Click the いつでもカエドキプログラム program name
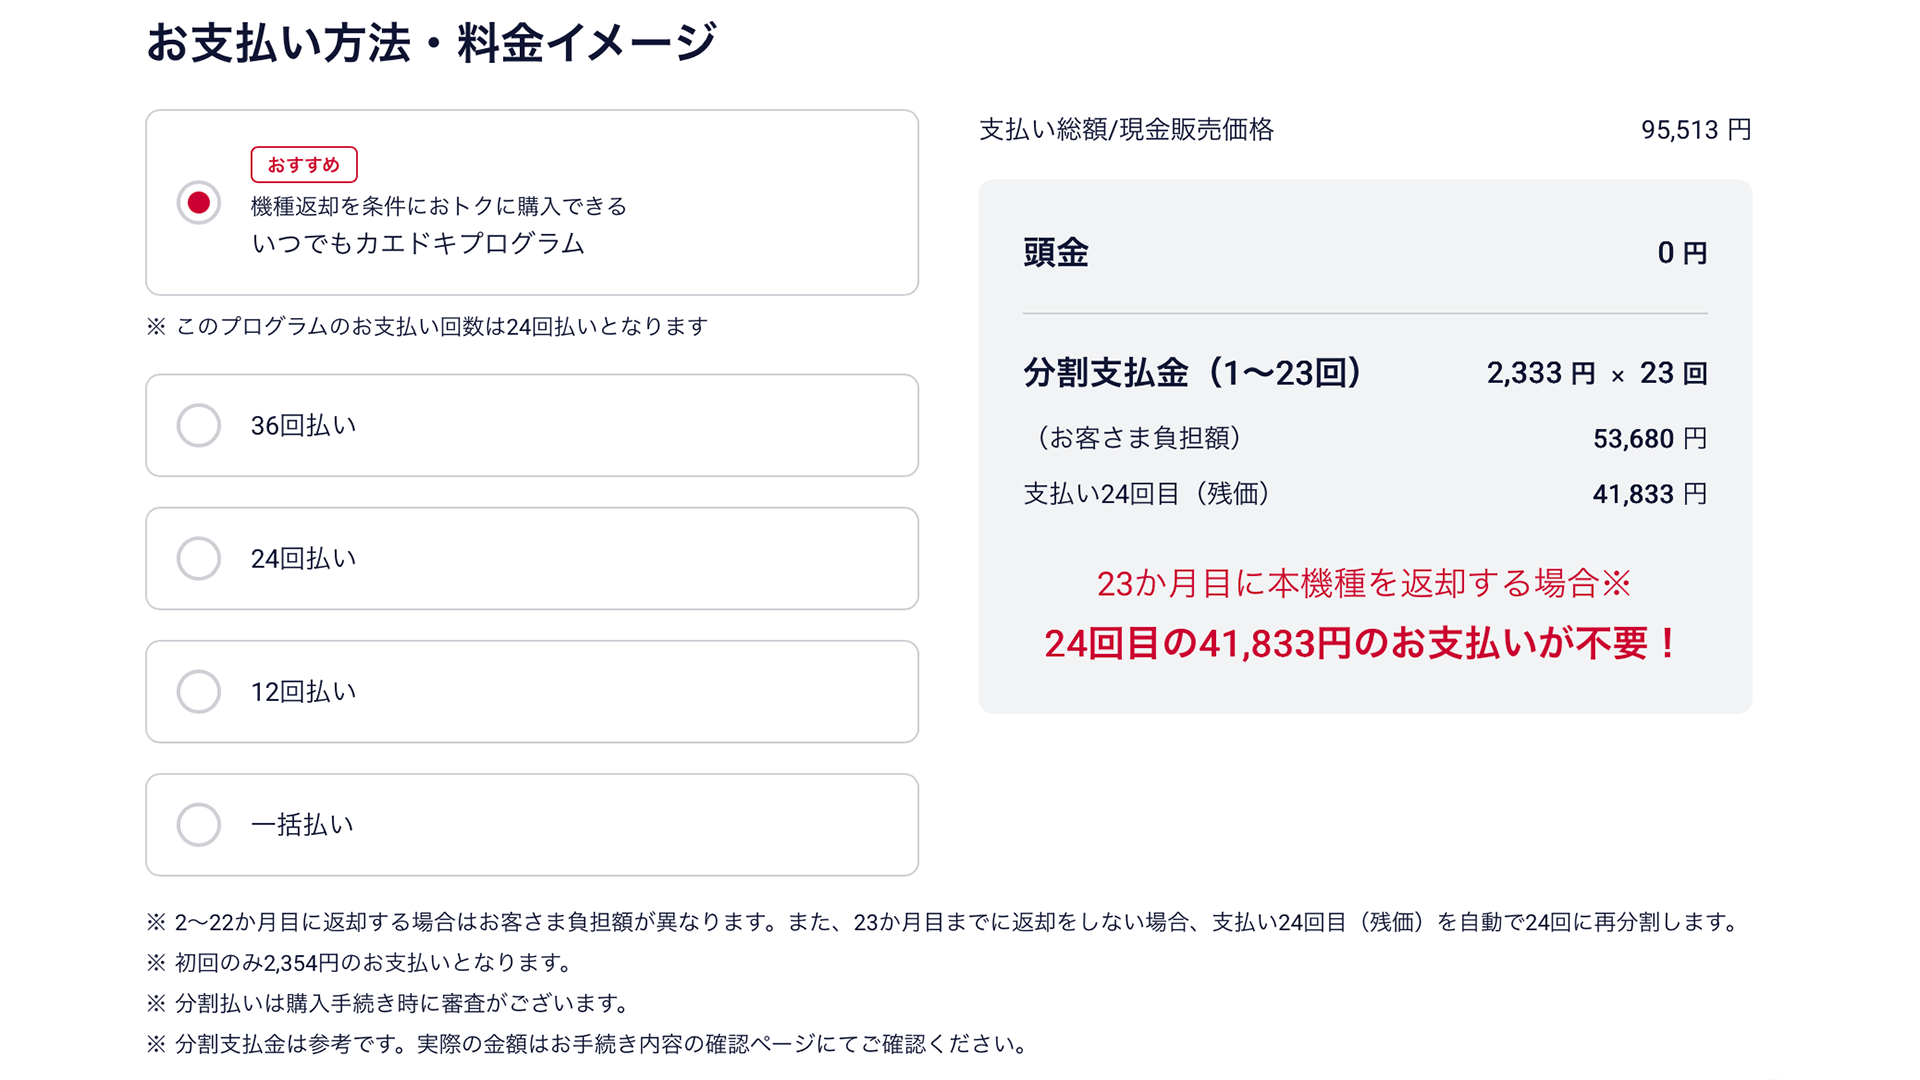The width and height of the screenshot is (1920, 1080). pyautogui.click(x=418, y=244)
